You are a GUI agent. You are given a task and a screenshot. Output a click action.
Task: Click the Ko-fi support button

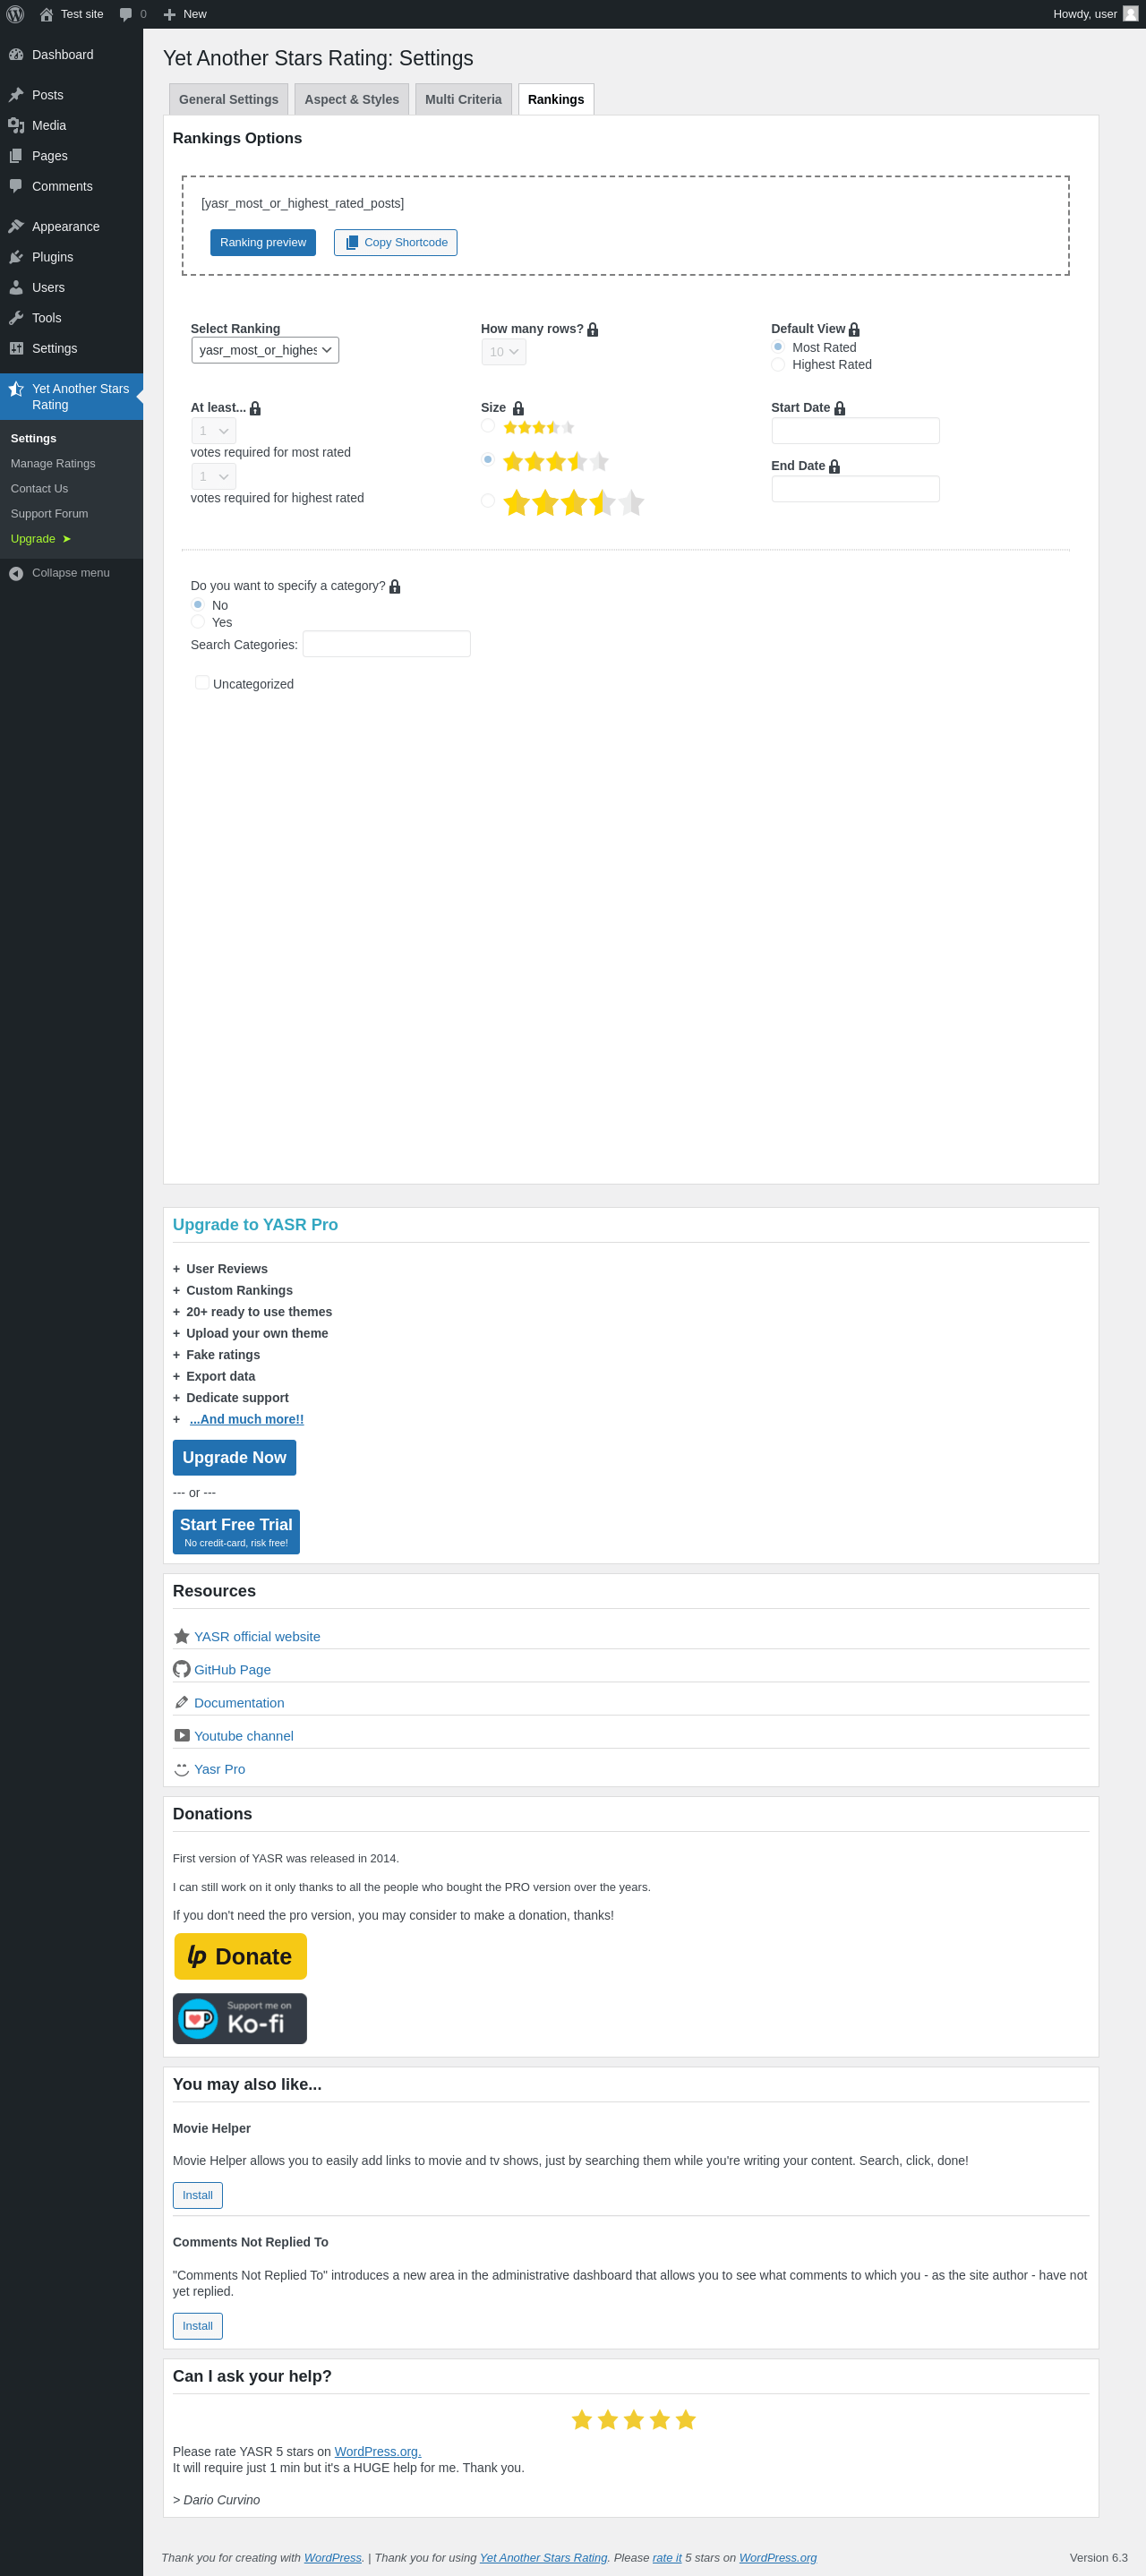[240, 2019]
